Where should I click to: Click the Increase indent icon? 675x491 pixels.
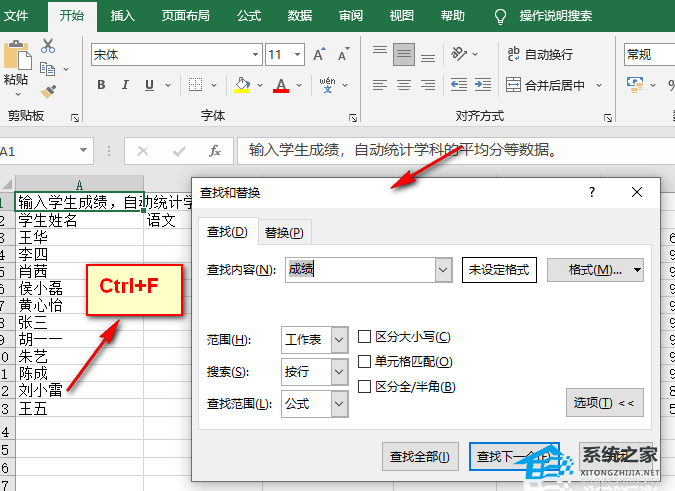point(483,84)
